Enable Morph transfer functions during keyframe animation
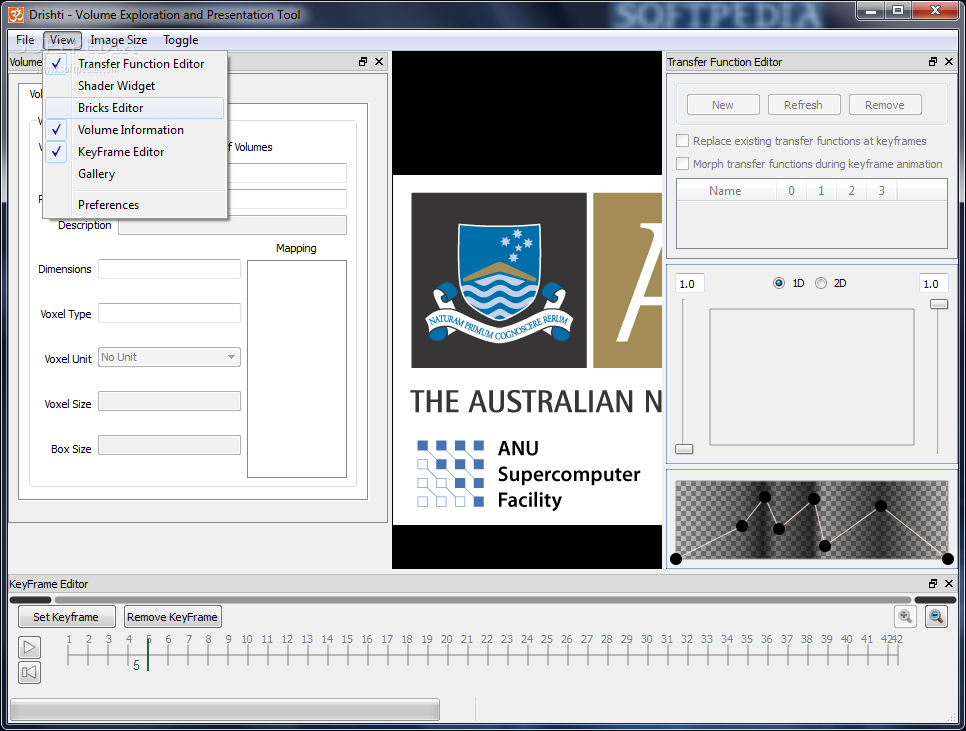 click(x=683, y=164)
